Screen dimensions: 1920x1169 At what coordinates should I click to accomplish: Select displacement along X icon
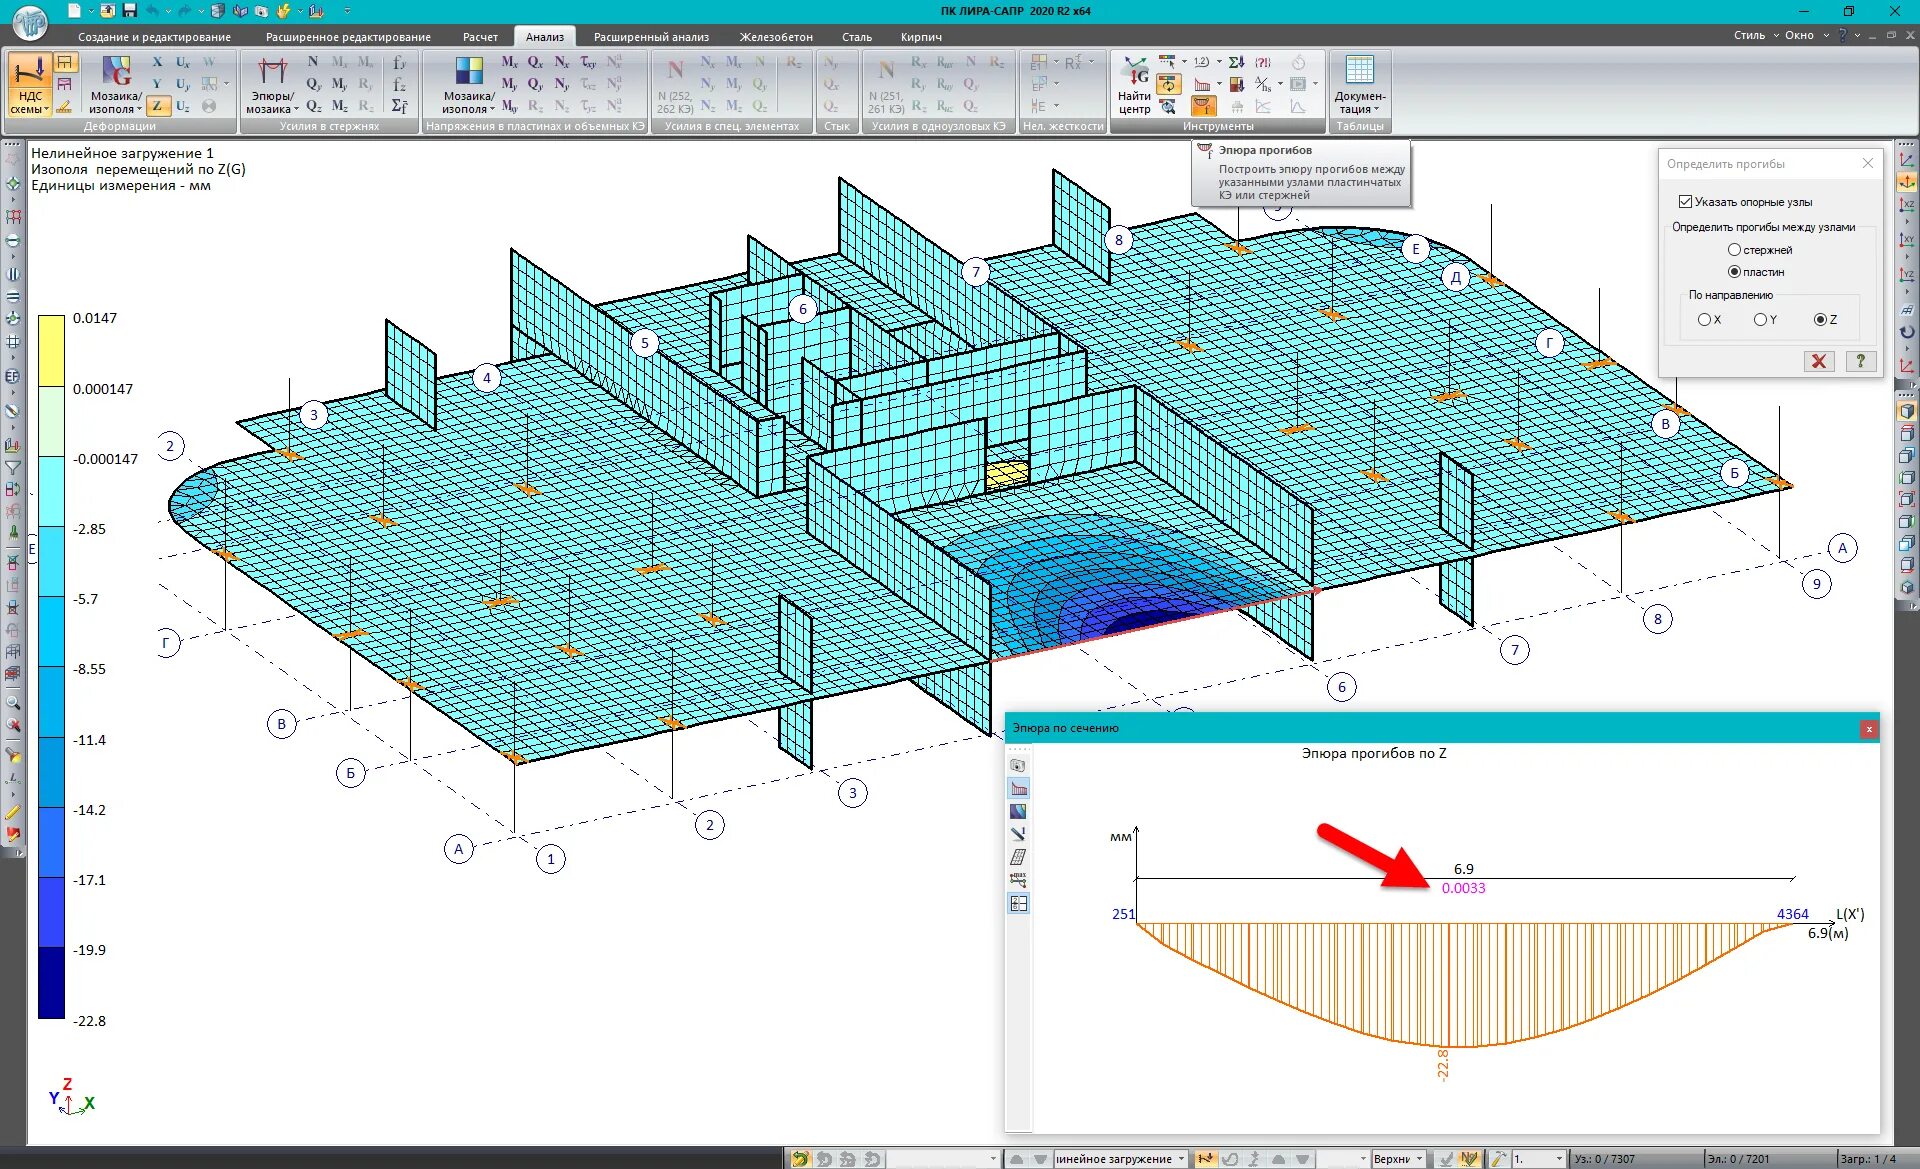click(157, 62)
